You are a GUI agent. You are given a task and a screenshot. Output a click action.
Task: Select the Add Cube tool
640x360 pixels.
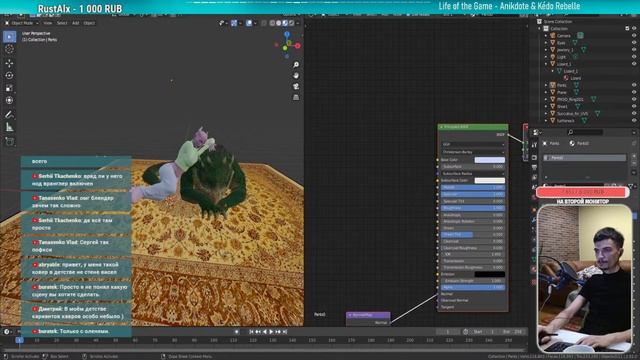pos(9,142)
